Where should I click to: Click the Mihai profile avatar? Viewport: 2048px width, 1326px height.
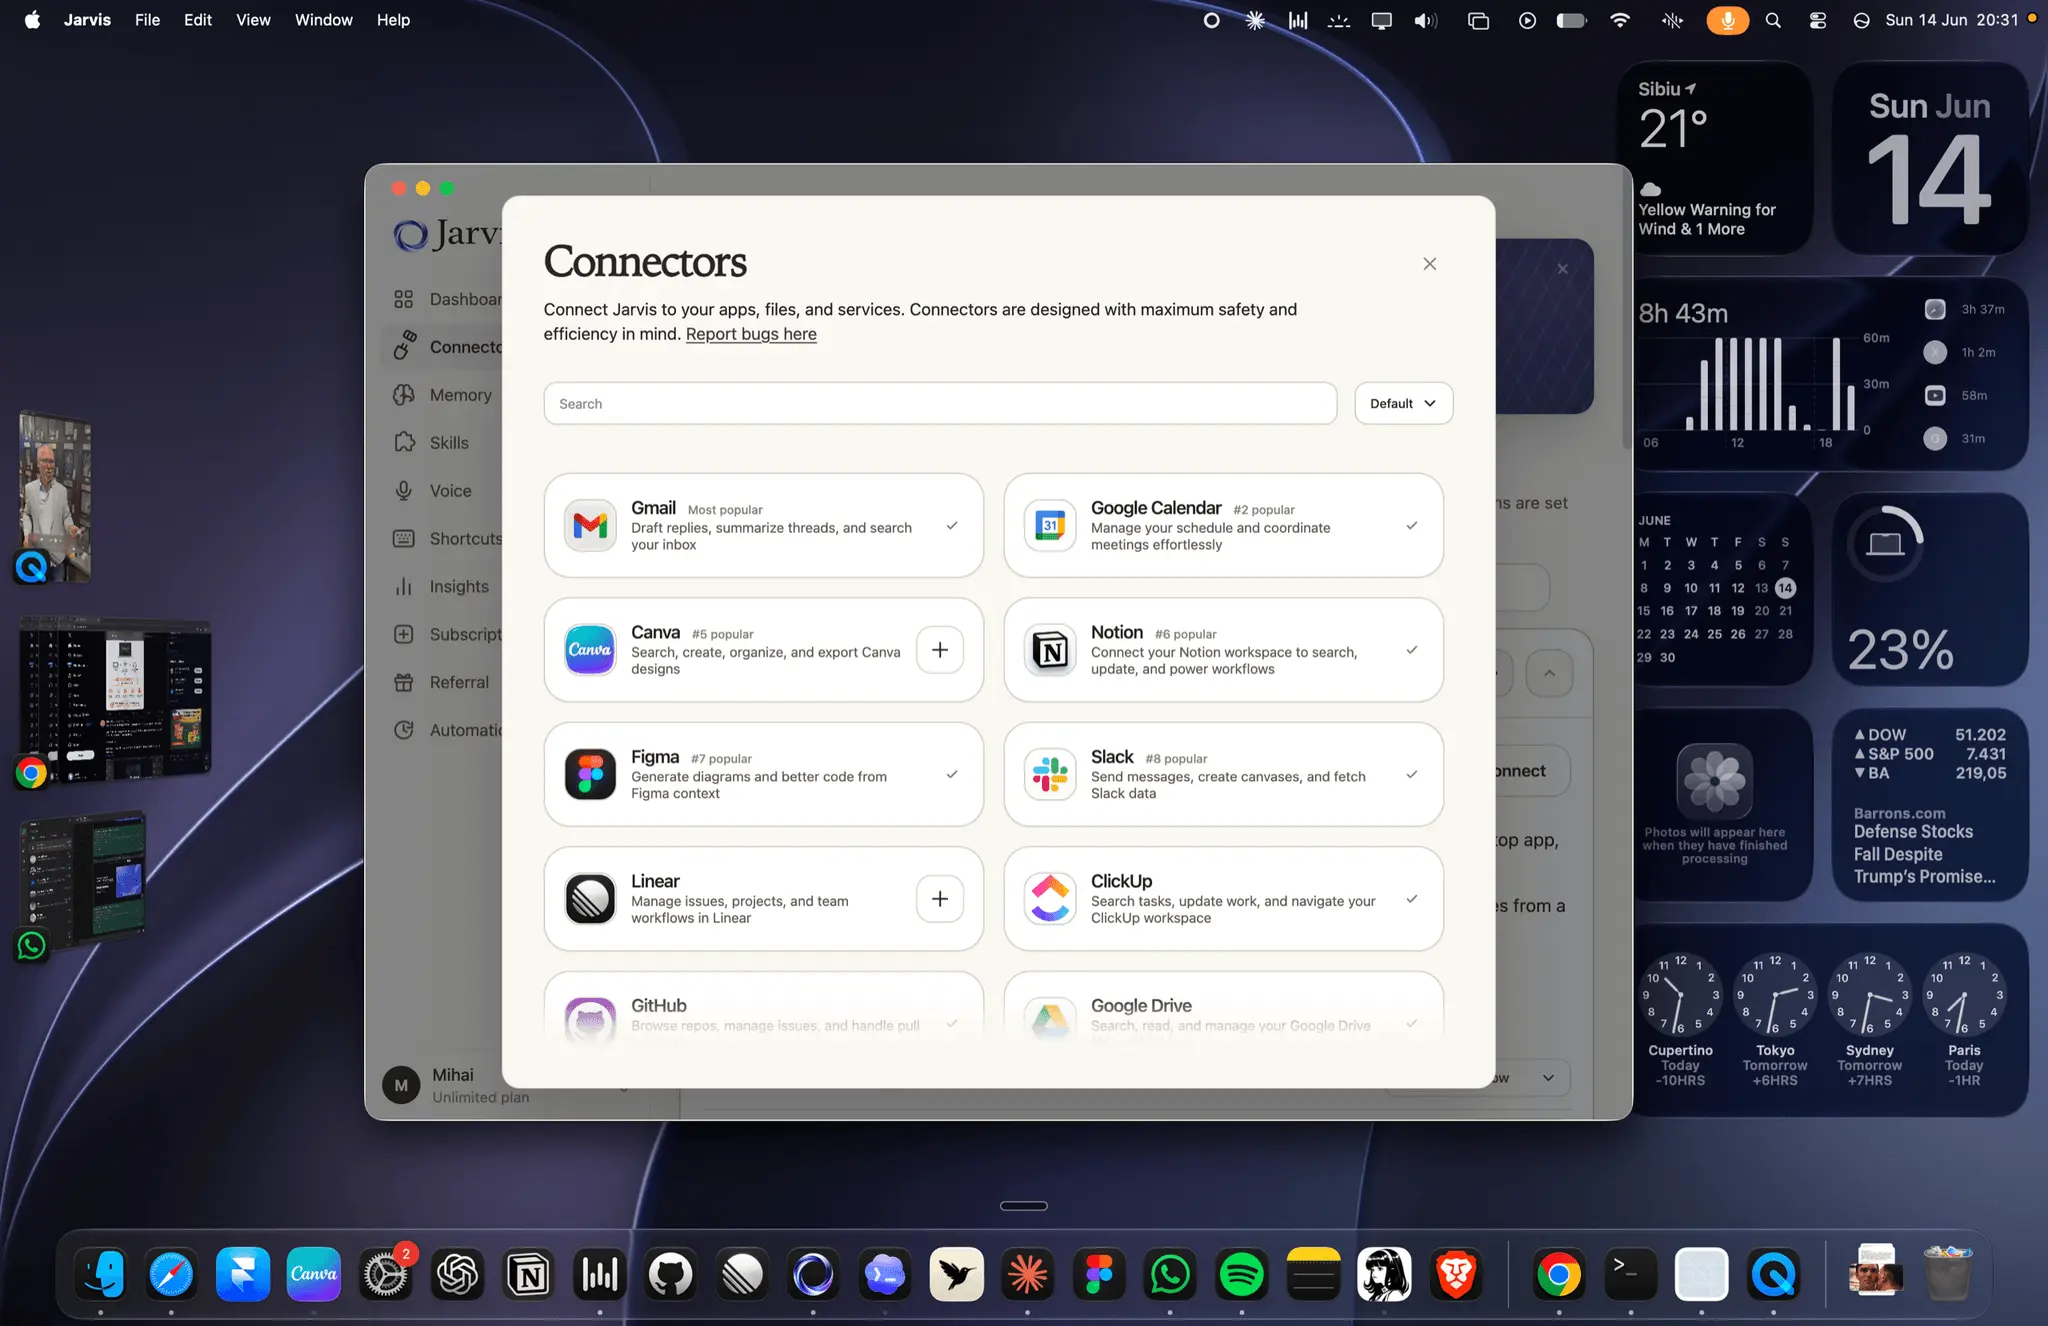401,1085
